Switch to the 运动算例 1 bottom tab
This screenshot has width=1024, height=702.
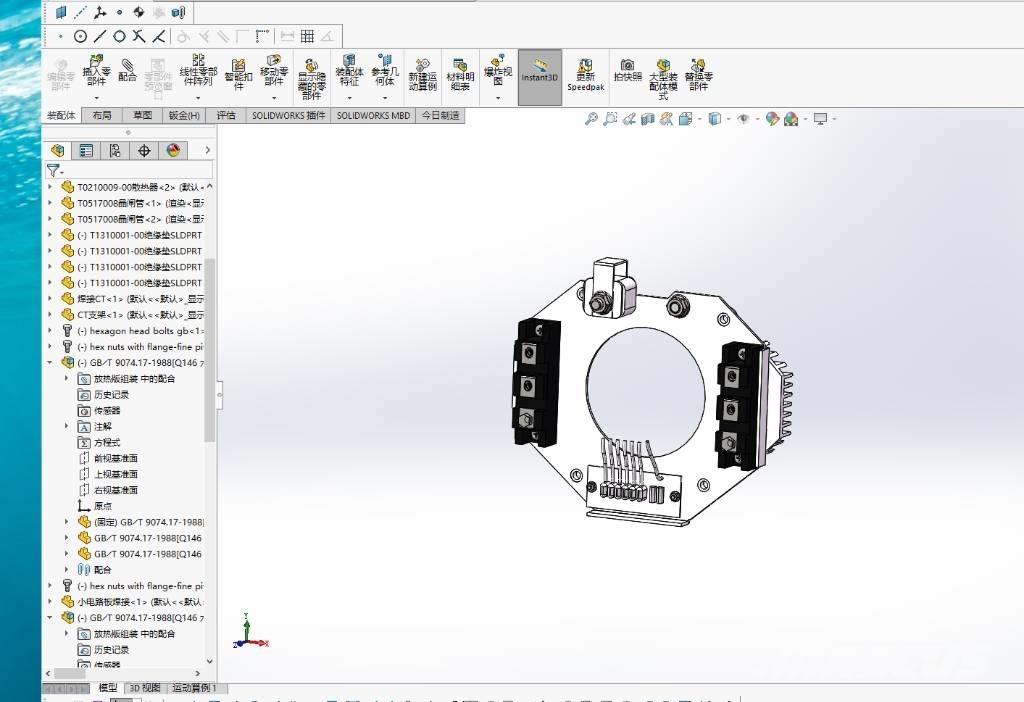[194, 688]
